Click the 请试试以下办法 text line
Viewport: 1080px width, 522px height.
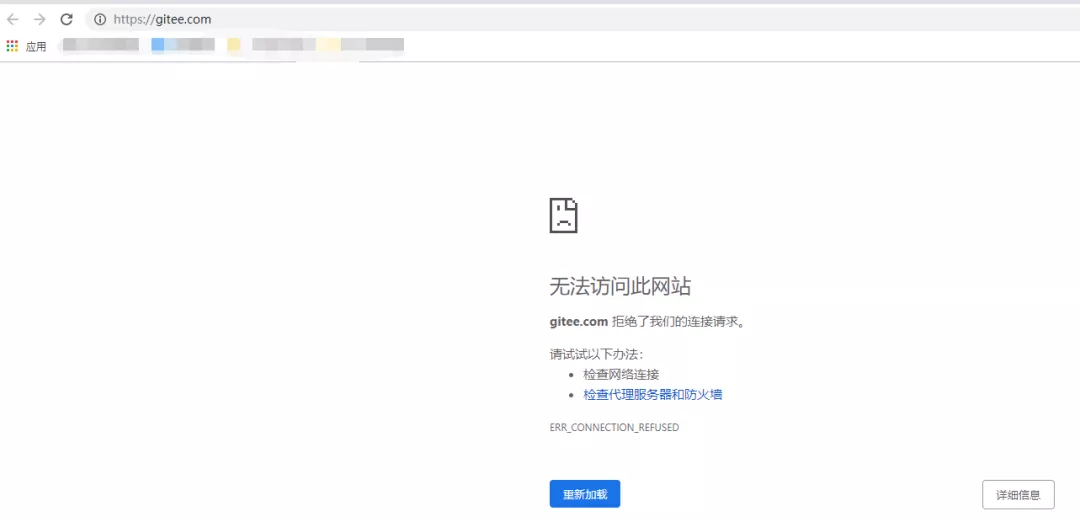point(596,355)
